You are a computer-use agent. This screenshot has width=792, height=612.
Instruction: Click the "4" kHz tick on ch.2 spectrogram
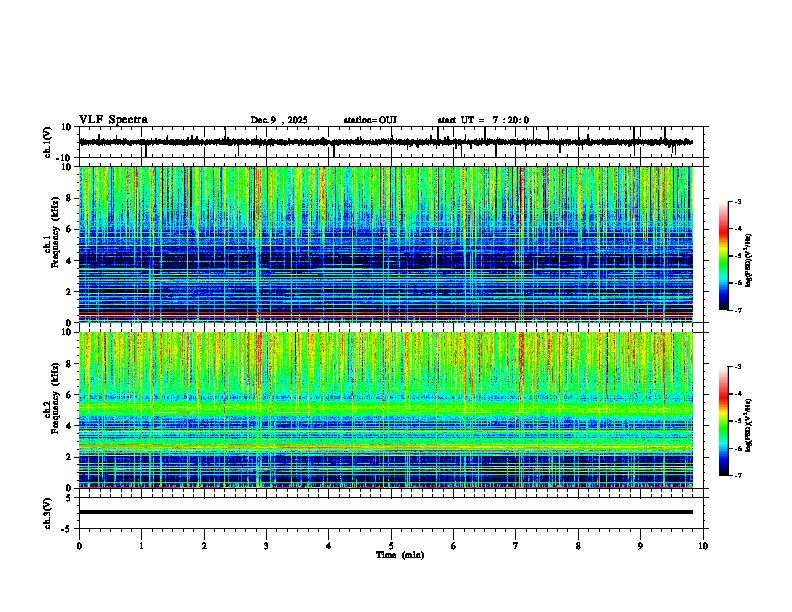pos(70,426)
